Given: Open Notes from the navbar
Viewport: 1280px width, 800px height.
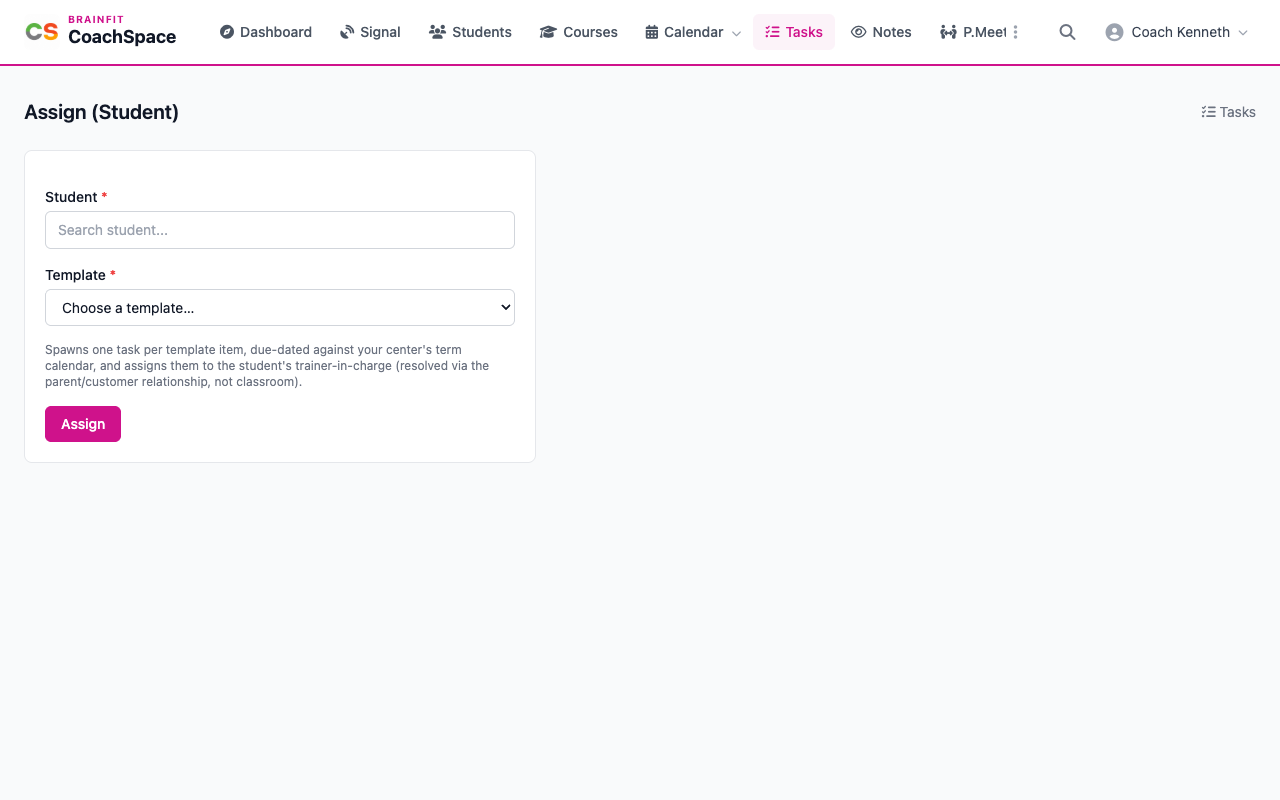Looking at the screenshot, I should point(881,32).
